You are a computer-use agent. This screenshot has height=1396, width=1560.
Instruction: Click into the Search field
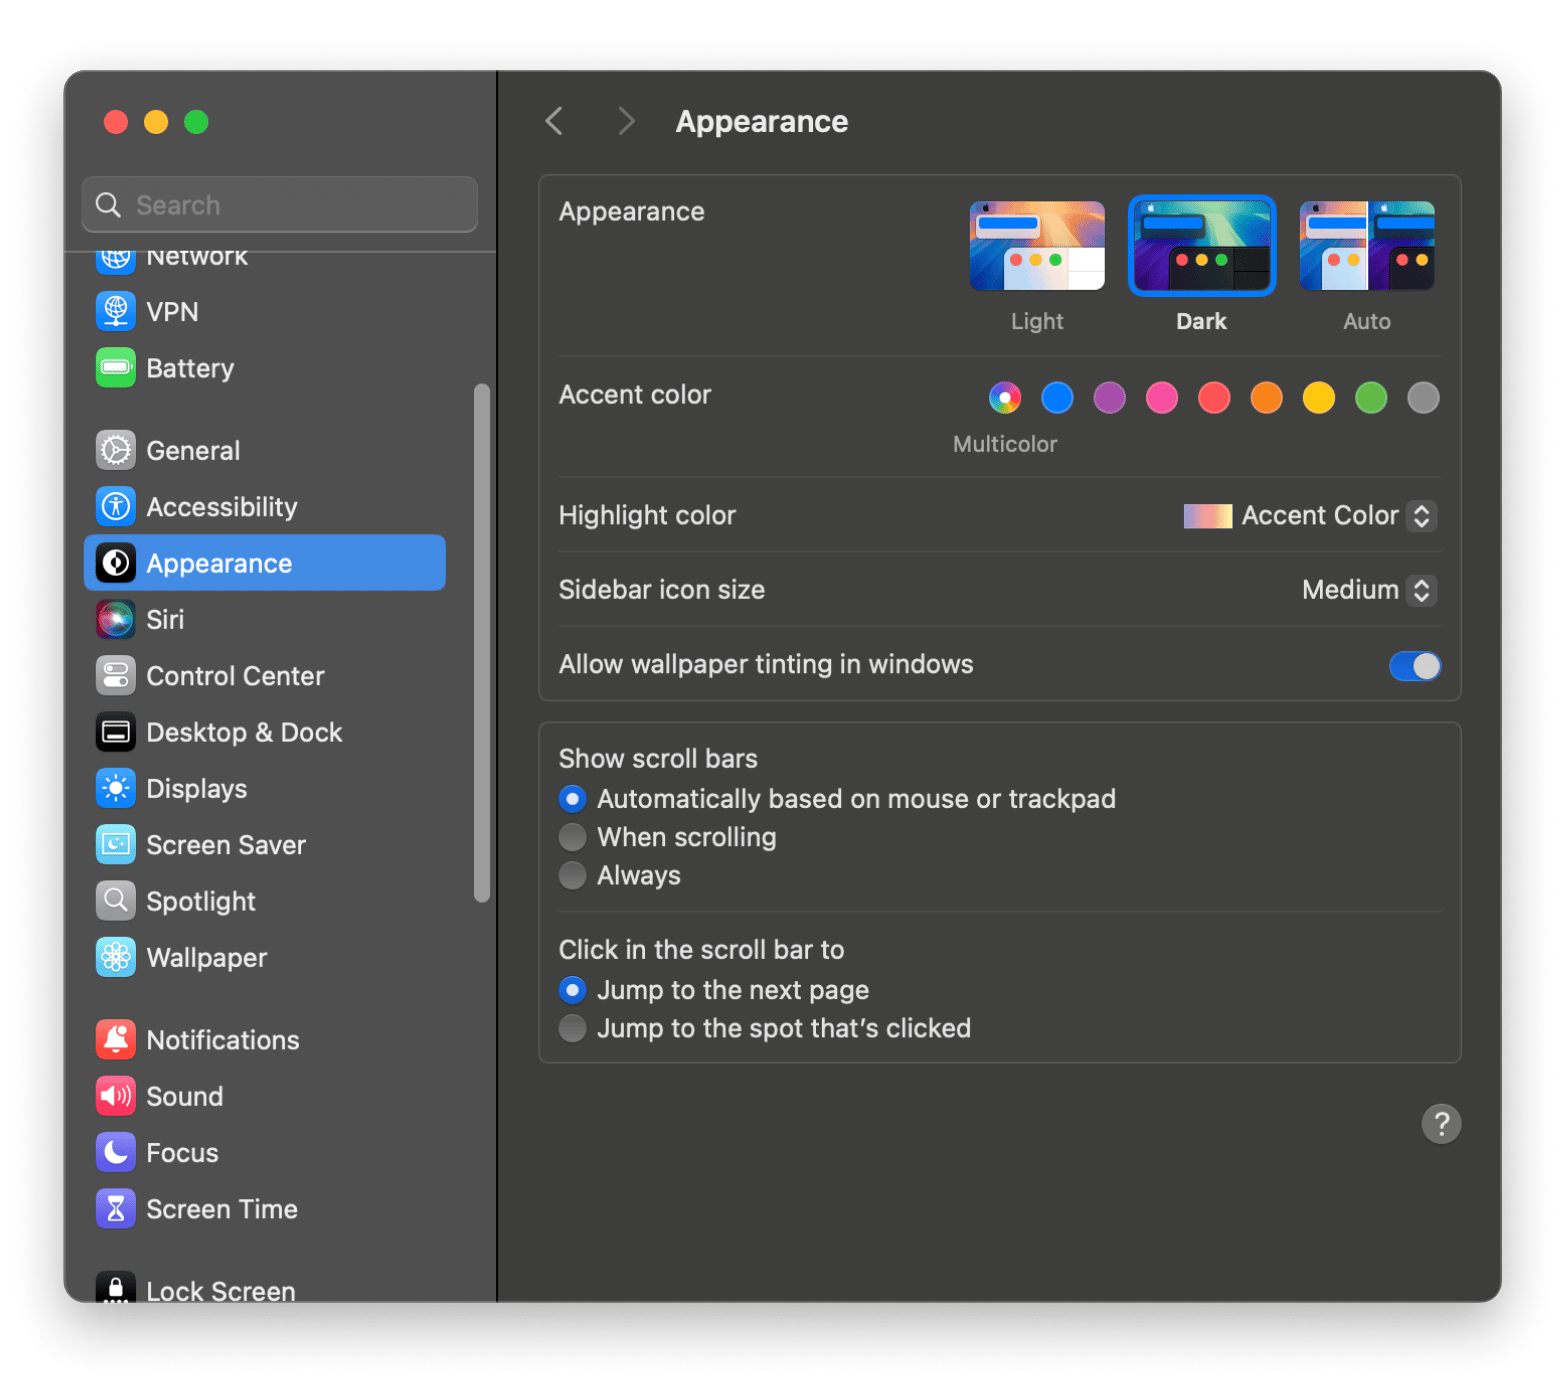point(280,205)
